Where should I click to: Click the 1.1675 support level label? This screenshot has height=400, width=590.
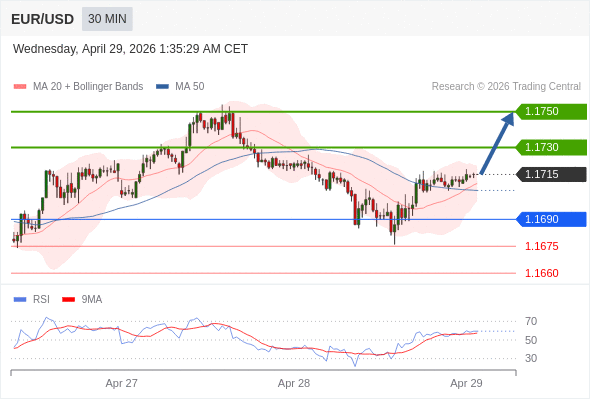(541, 246)
